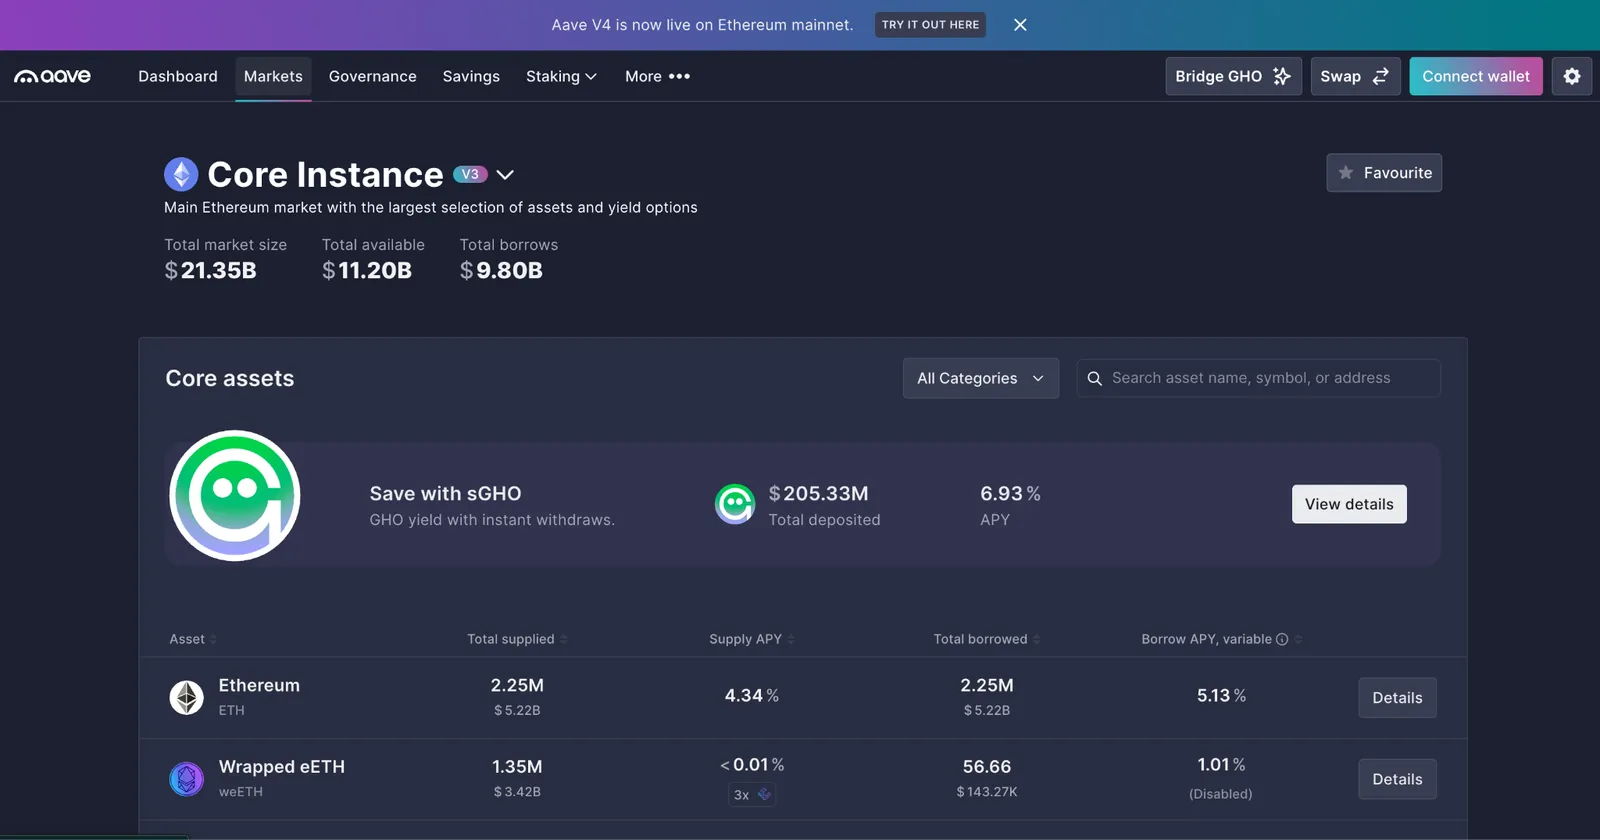This screenshot has height=840, width=1600.
Task: Go to the Dashboard tab
Action: click(178, 76)
